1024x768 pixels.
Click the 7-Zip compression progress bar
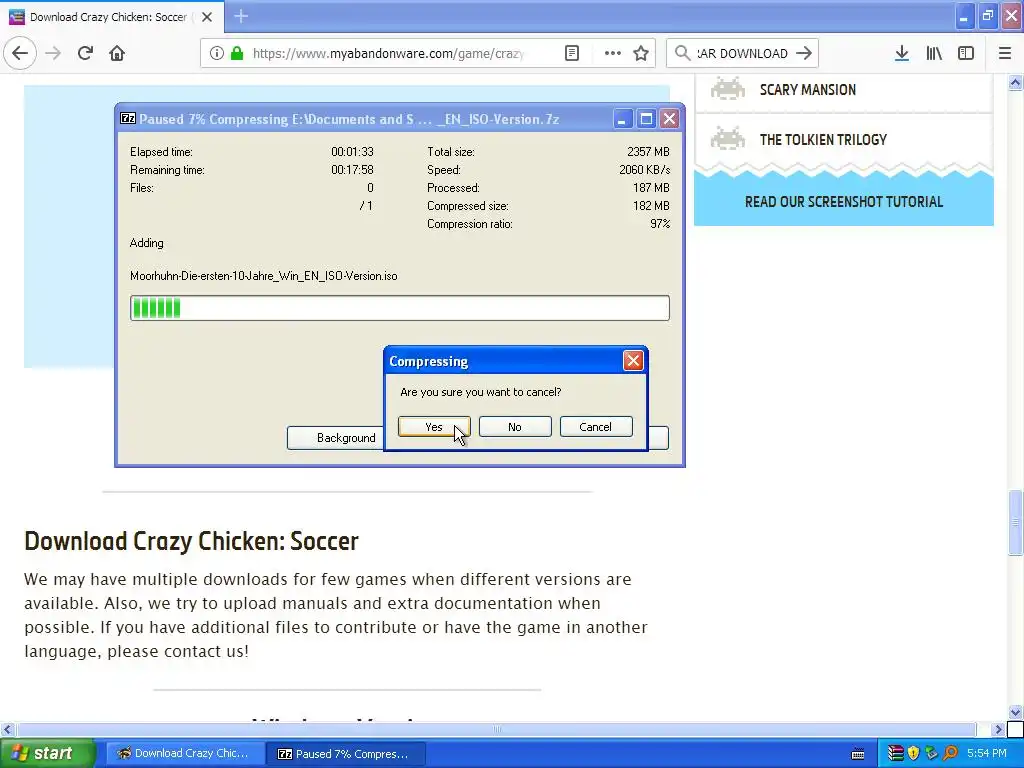pyautogui.click(x=400, y=308)
